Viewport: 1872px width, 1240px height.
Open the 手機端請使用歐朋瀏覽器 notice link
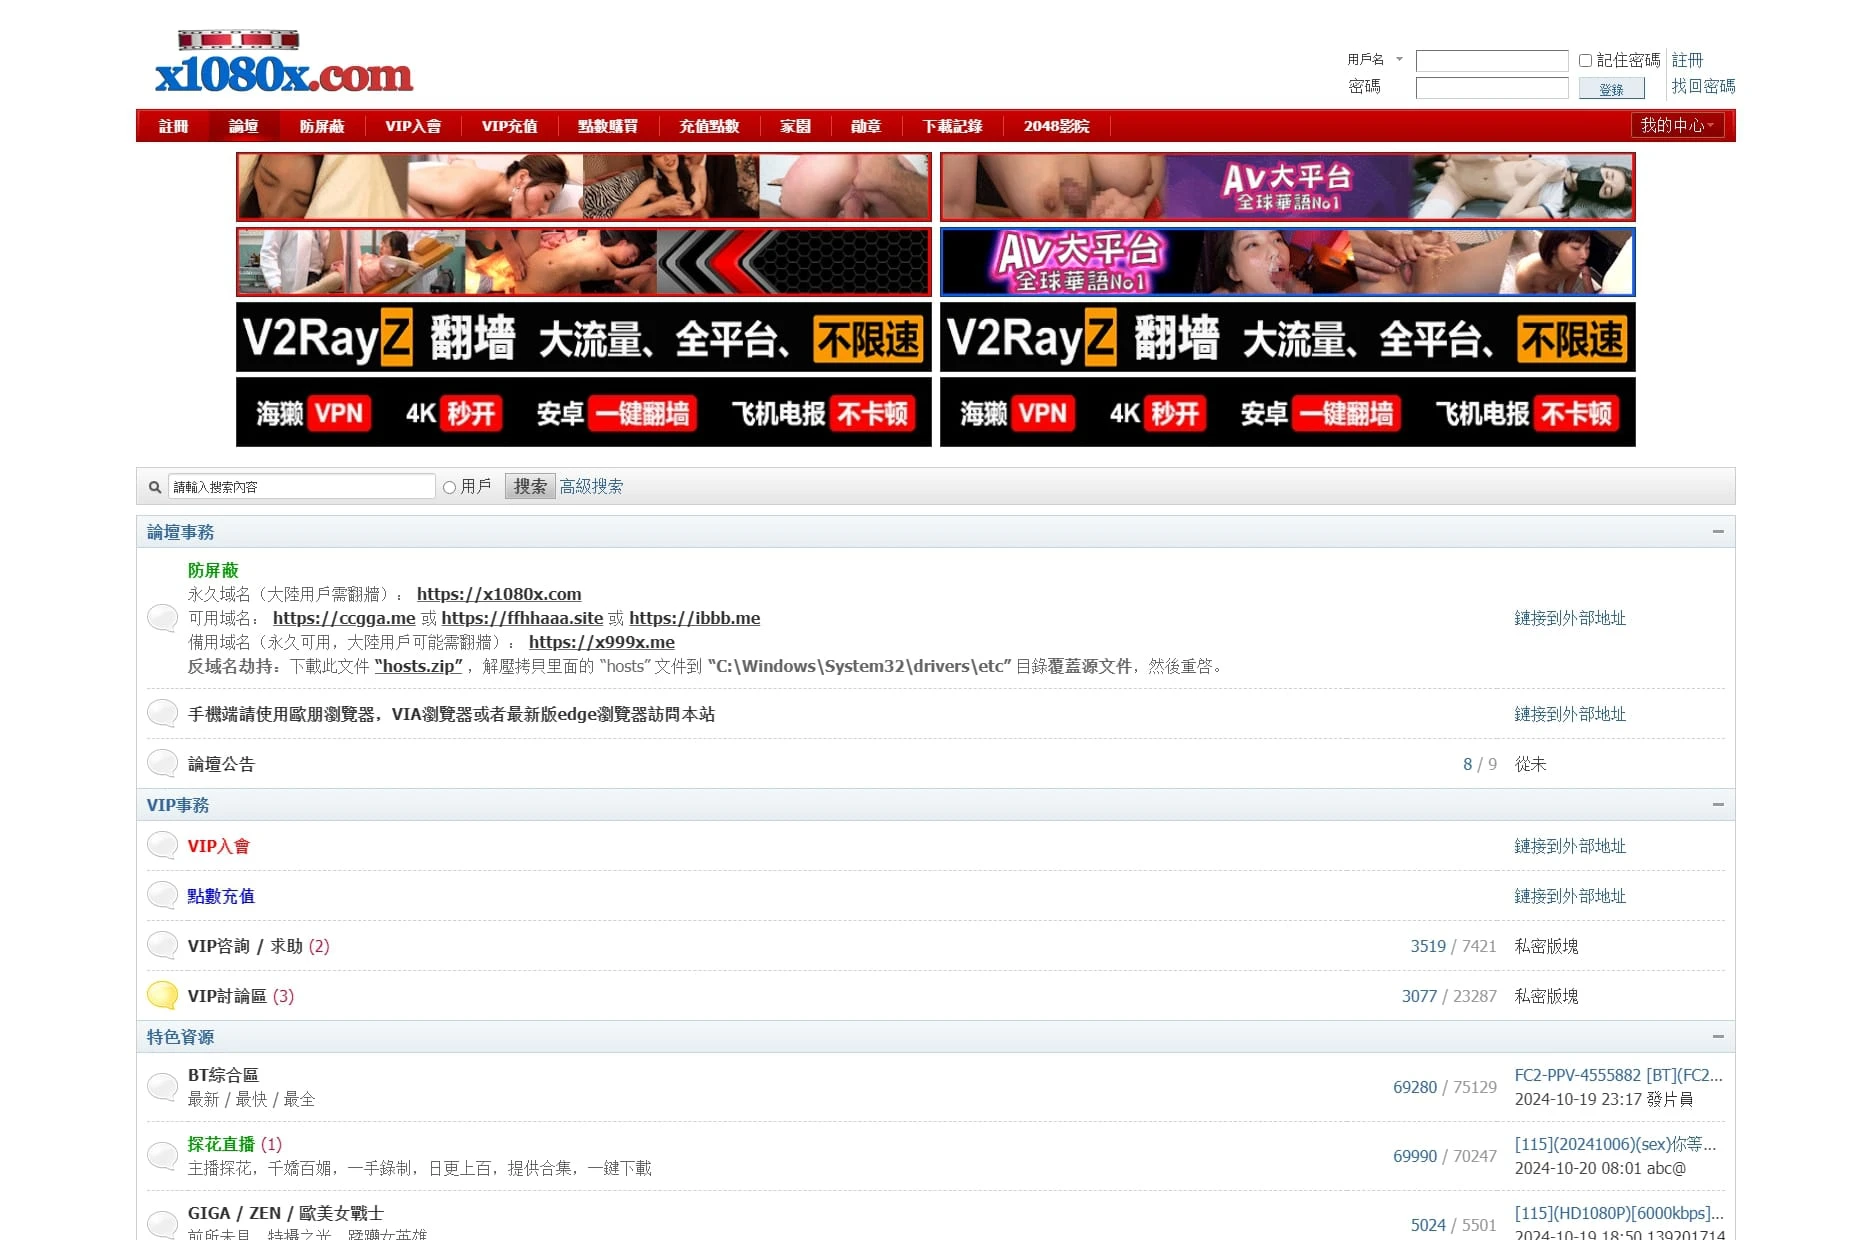click(x=451, y=714)
